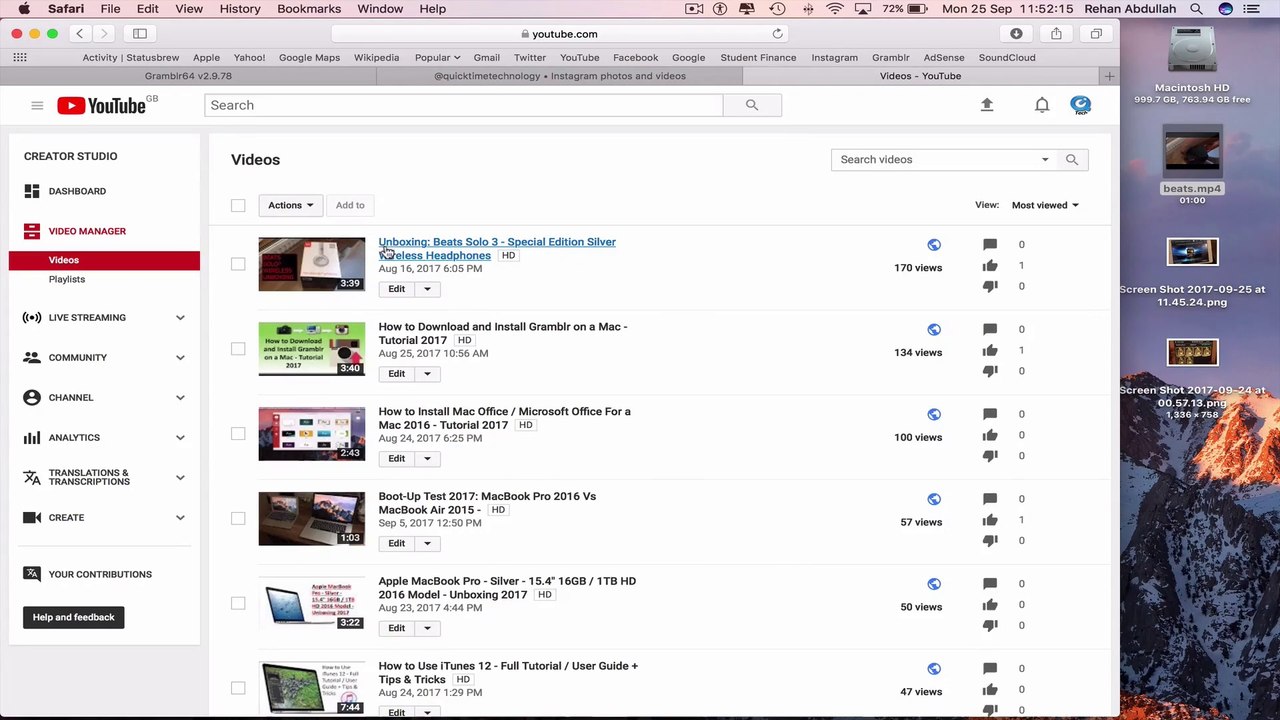Viewport: 1280px width, 720px height.
Task: Click Edit button for Boot-Up Test video
Action: pyautogui.click(x=397, y=544)
